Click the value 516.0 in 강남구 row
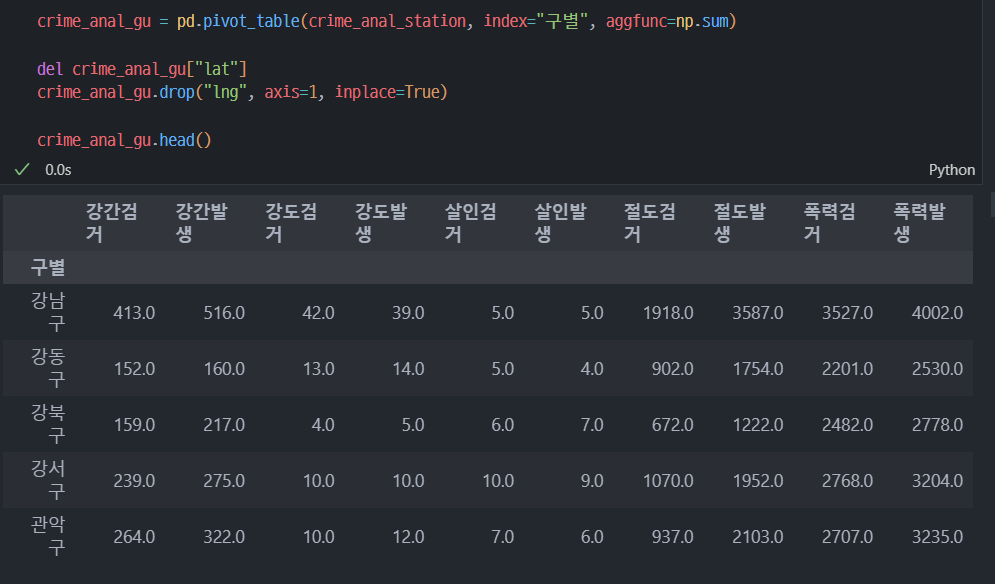The height and width of the screenshot is (584, 995). click(224, 313)
